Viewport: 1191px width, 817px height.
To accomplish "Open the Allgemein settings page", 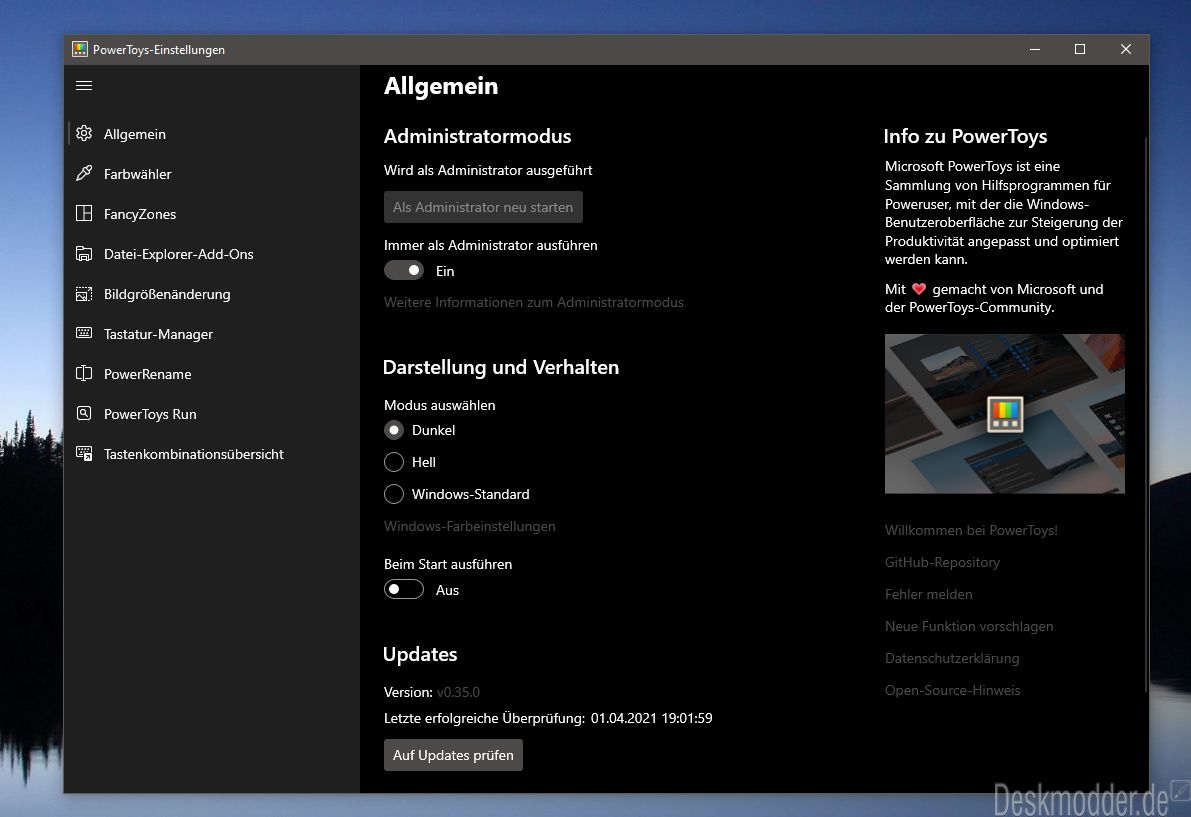I will [213, 134].
